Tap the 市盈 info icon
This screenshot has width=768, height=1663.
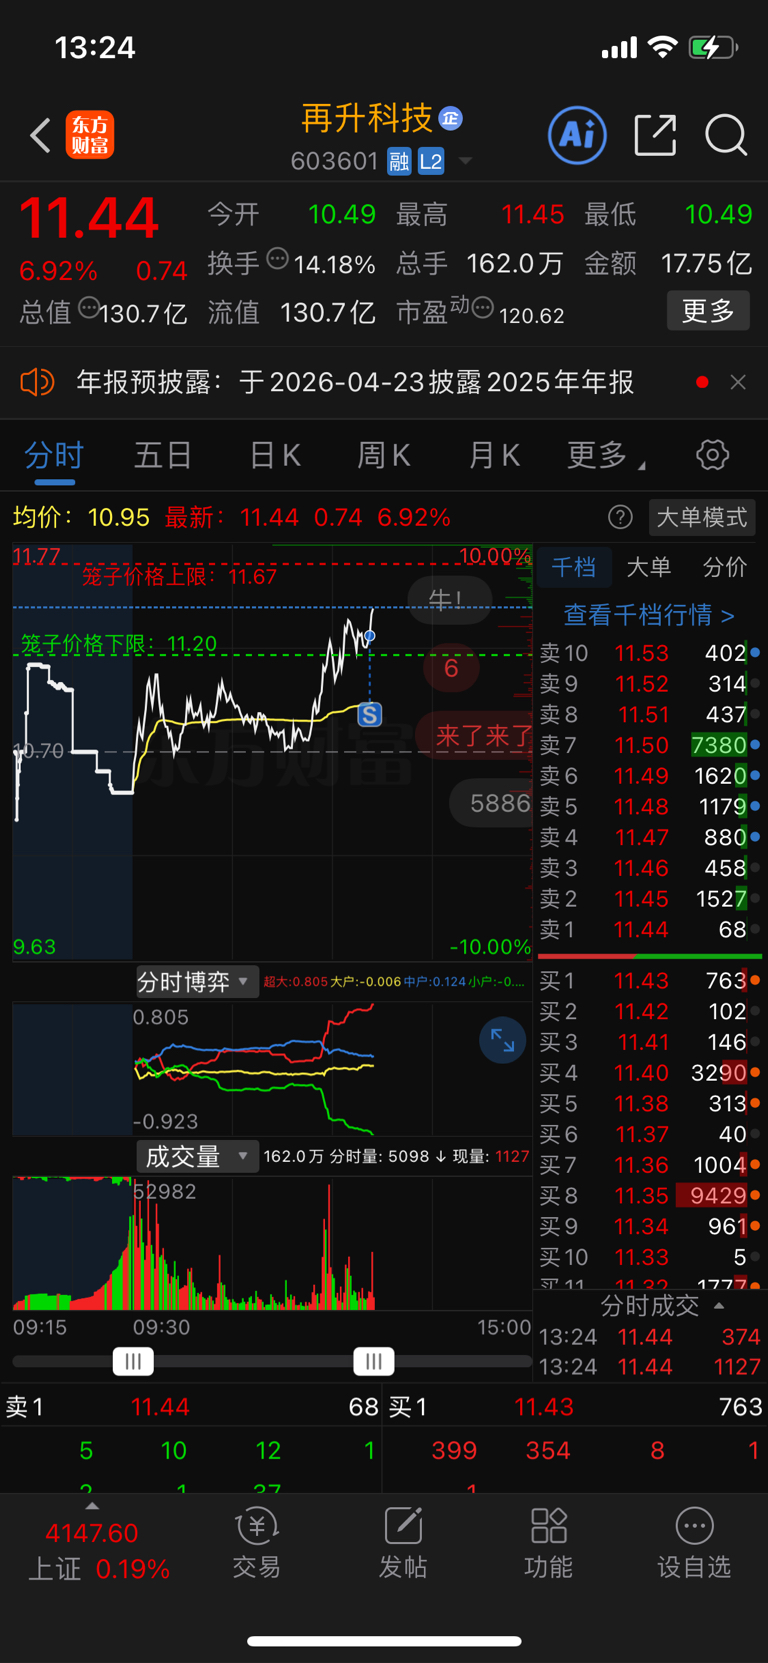click(483, 308)
